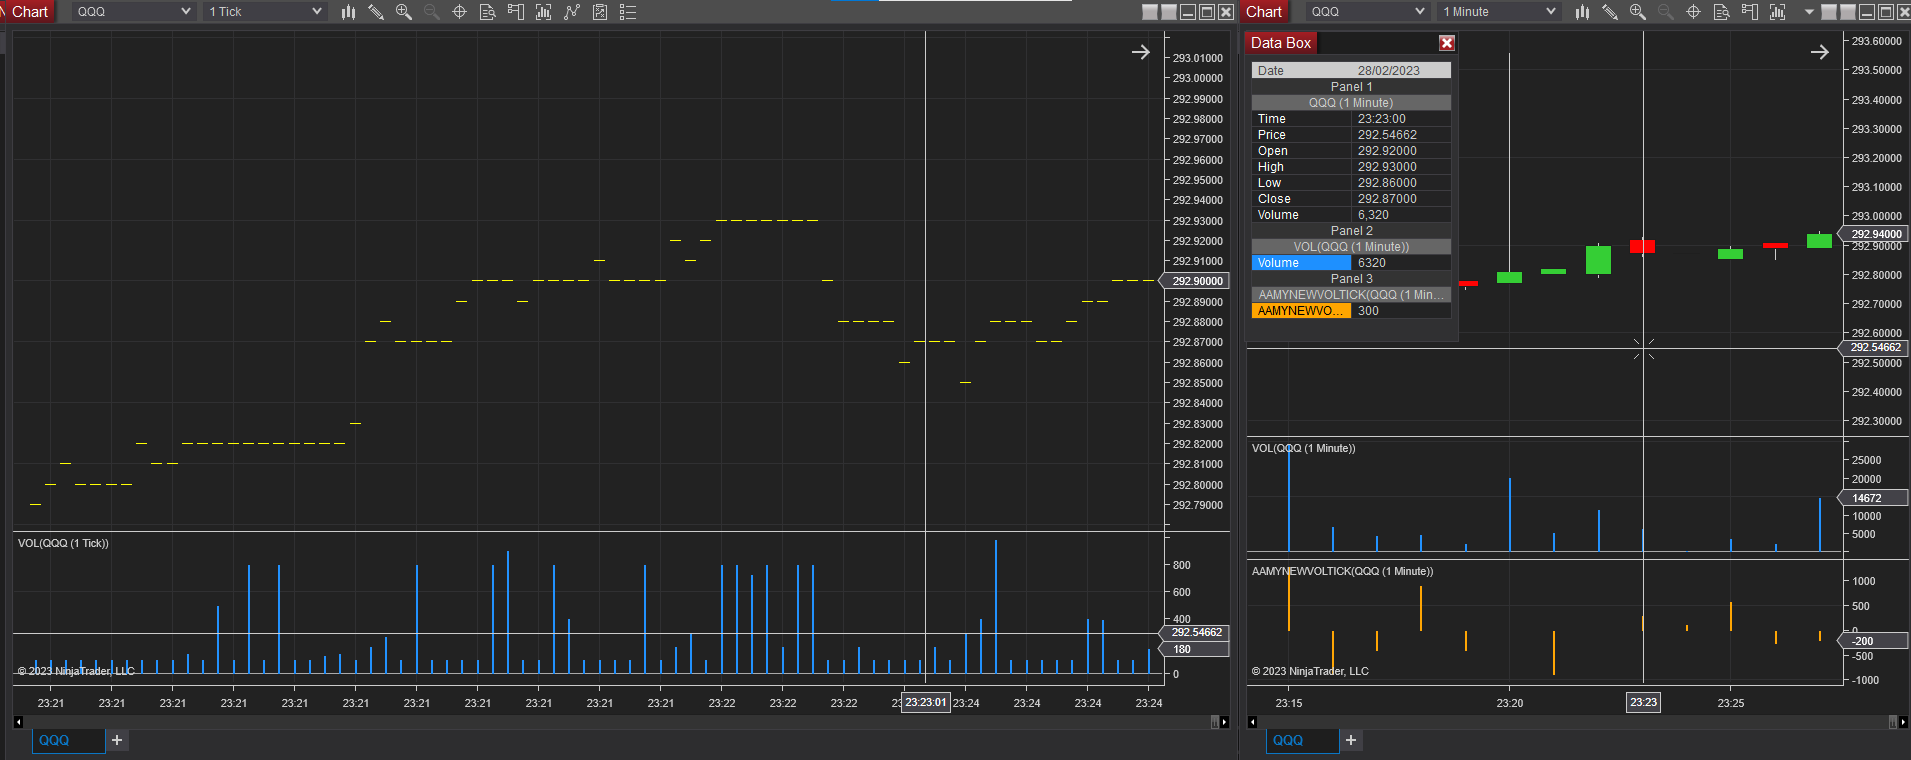Select the Drawing Tools pencil in left chart
1911x760 pixels.
coord(376,12)
